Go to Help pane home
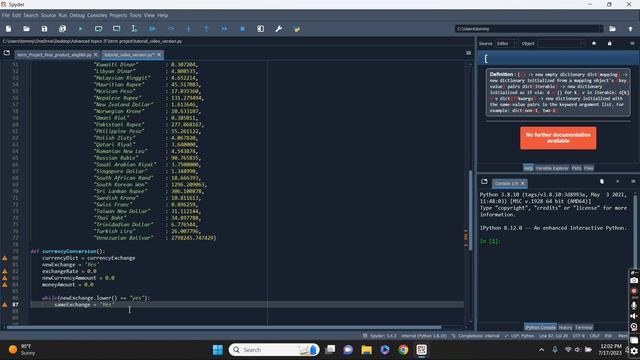Viewport: 640px width, 360px height. [594, 43]
